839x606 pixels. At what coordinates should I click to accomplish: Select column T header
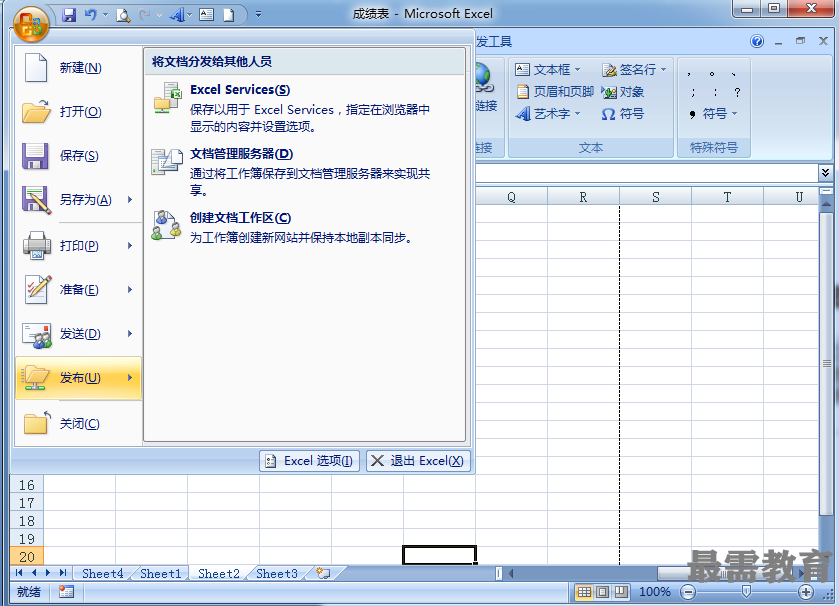[727, 197]
